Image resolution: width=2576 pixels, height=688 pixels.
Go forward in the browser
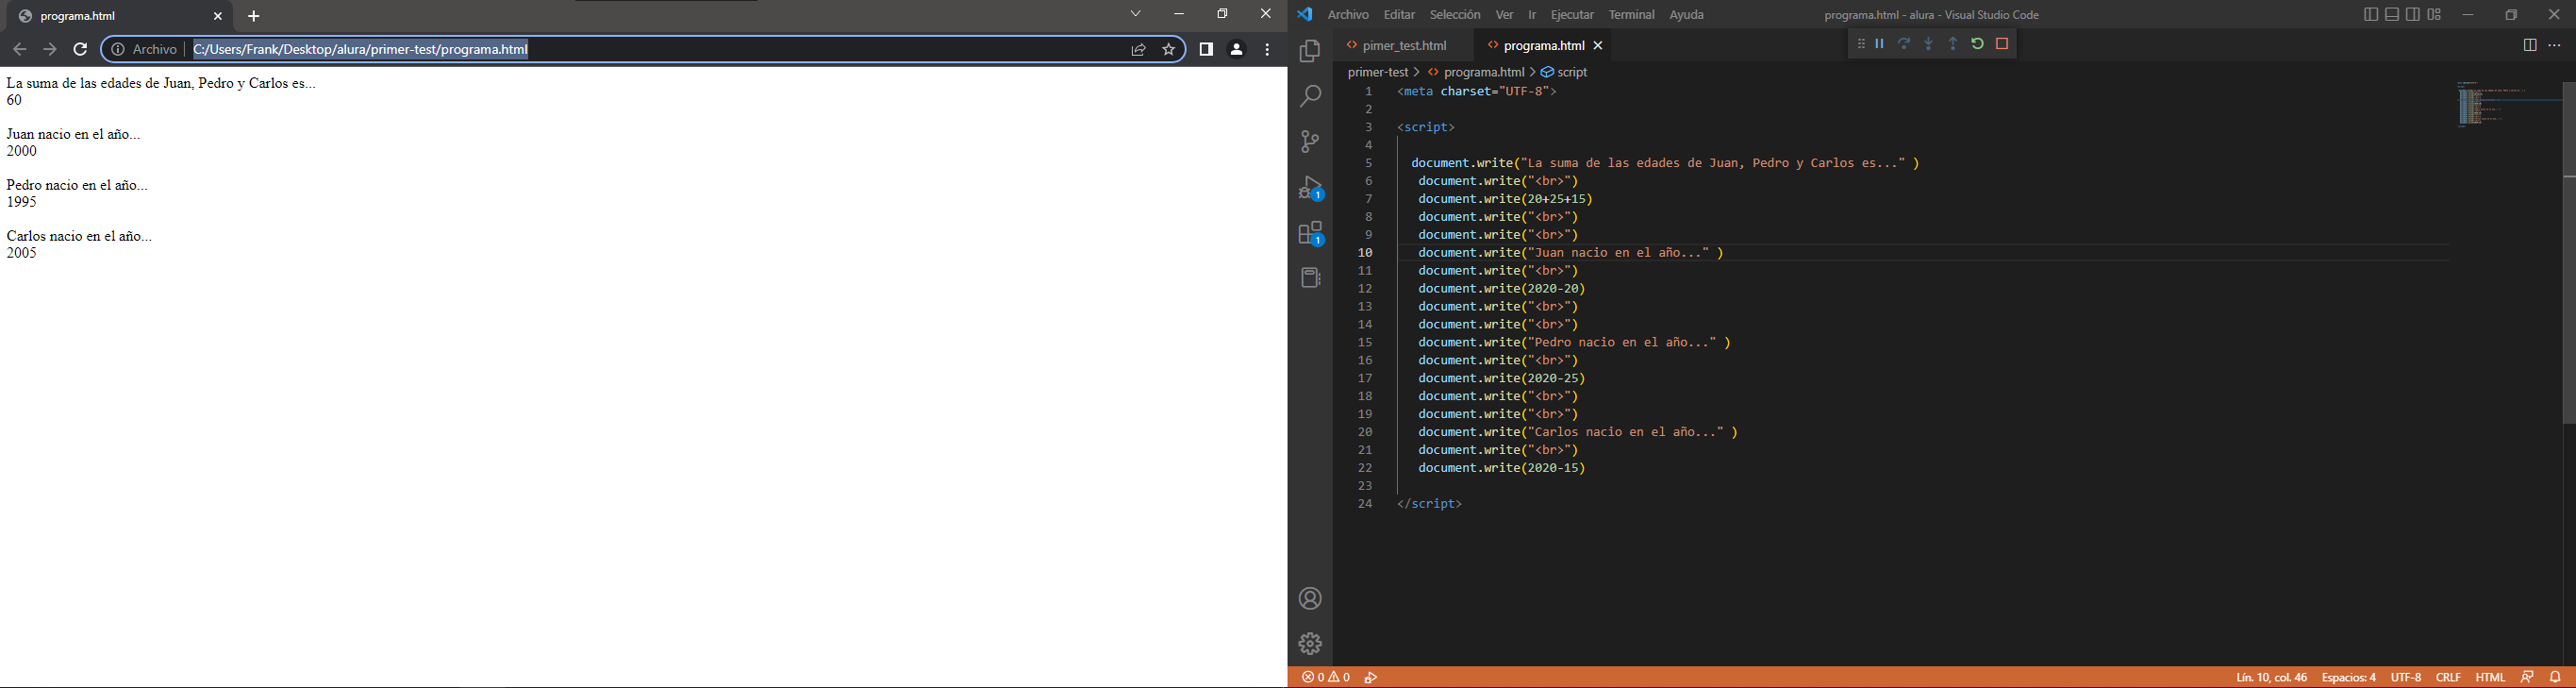(50, 50)
